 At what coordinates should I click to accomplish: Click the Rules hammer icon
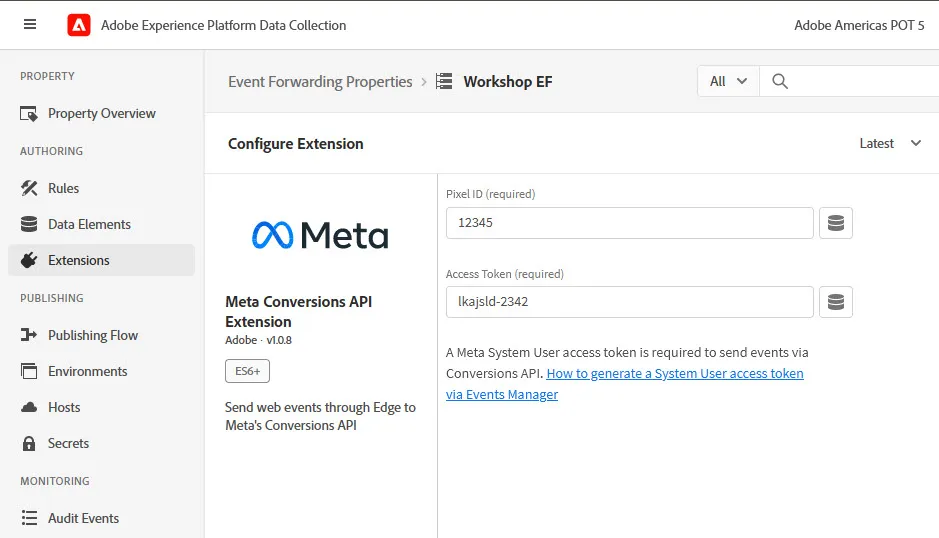(x=29, y=188)
